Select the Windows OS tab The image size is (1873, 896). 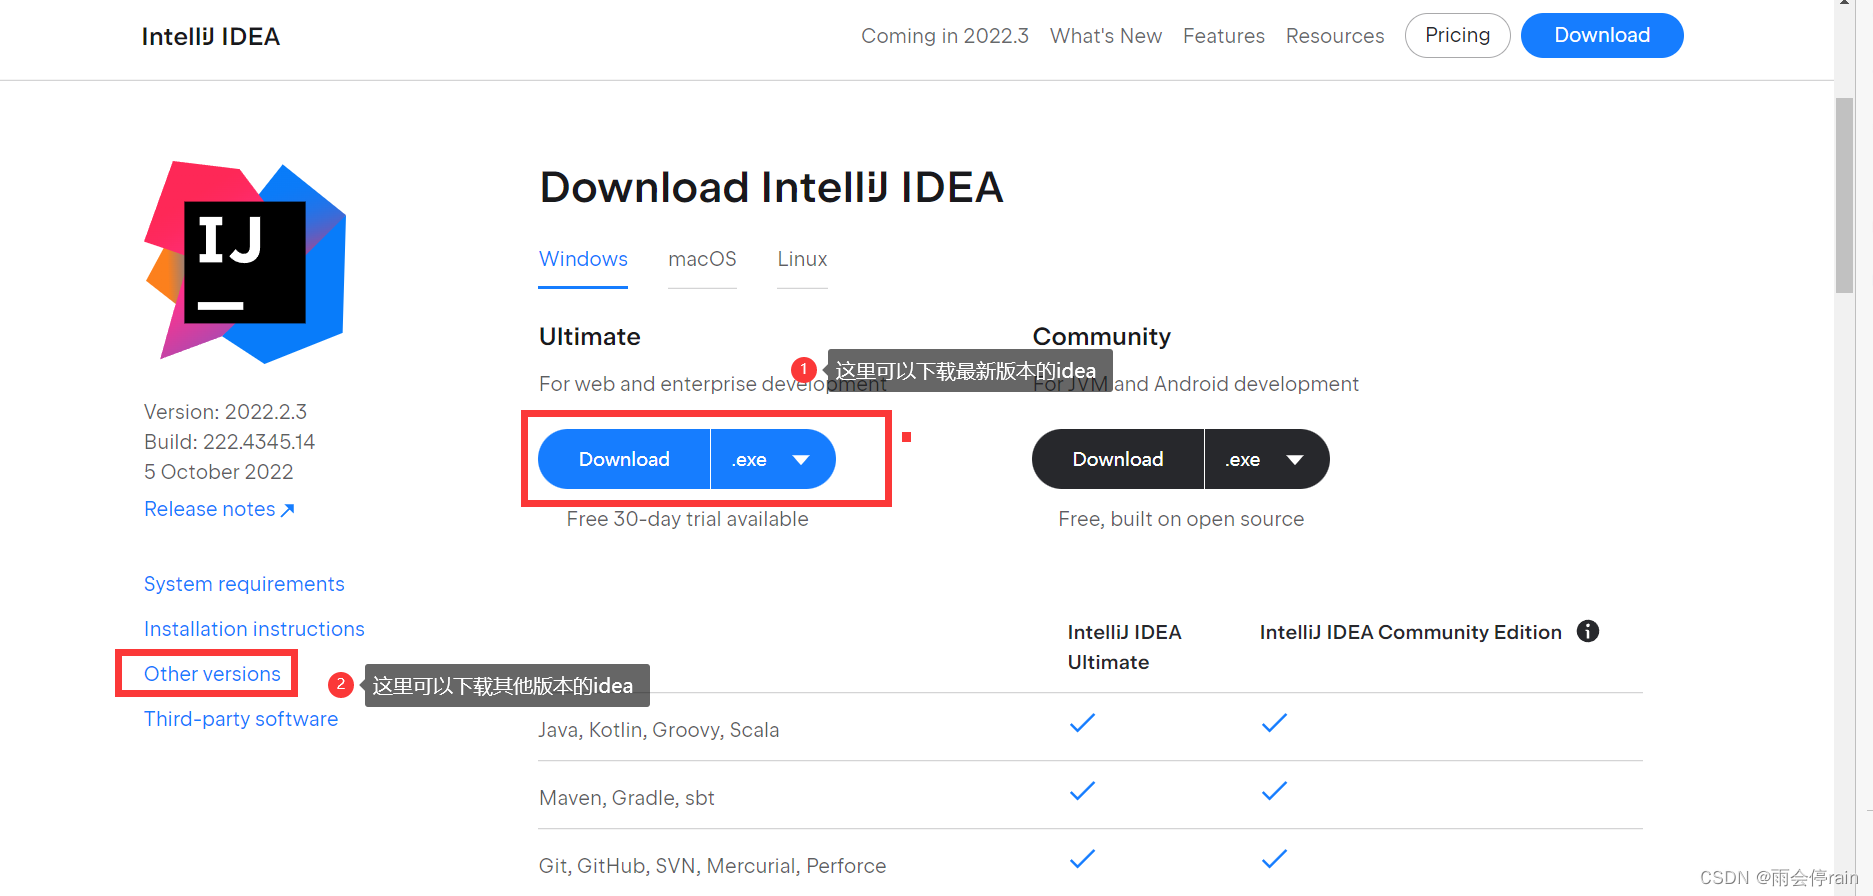(x=583, y=259)
